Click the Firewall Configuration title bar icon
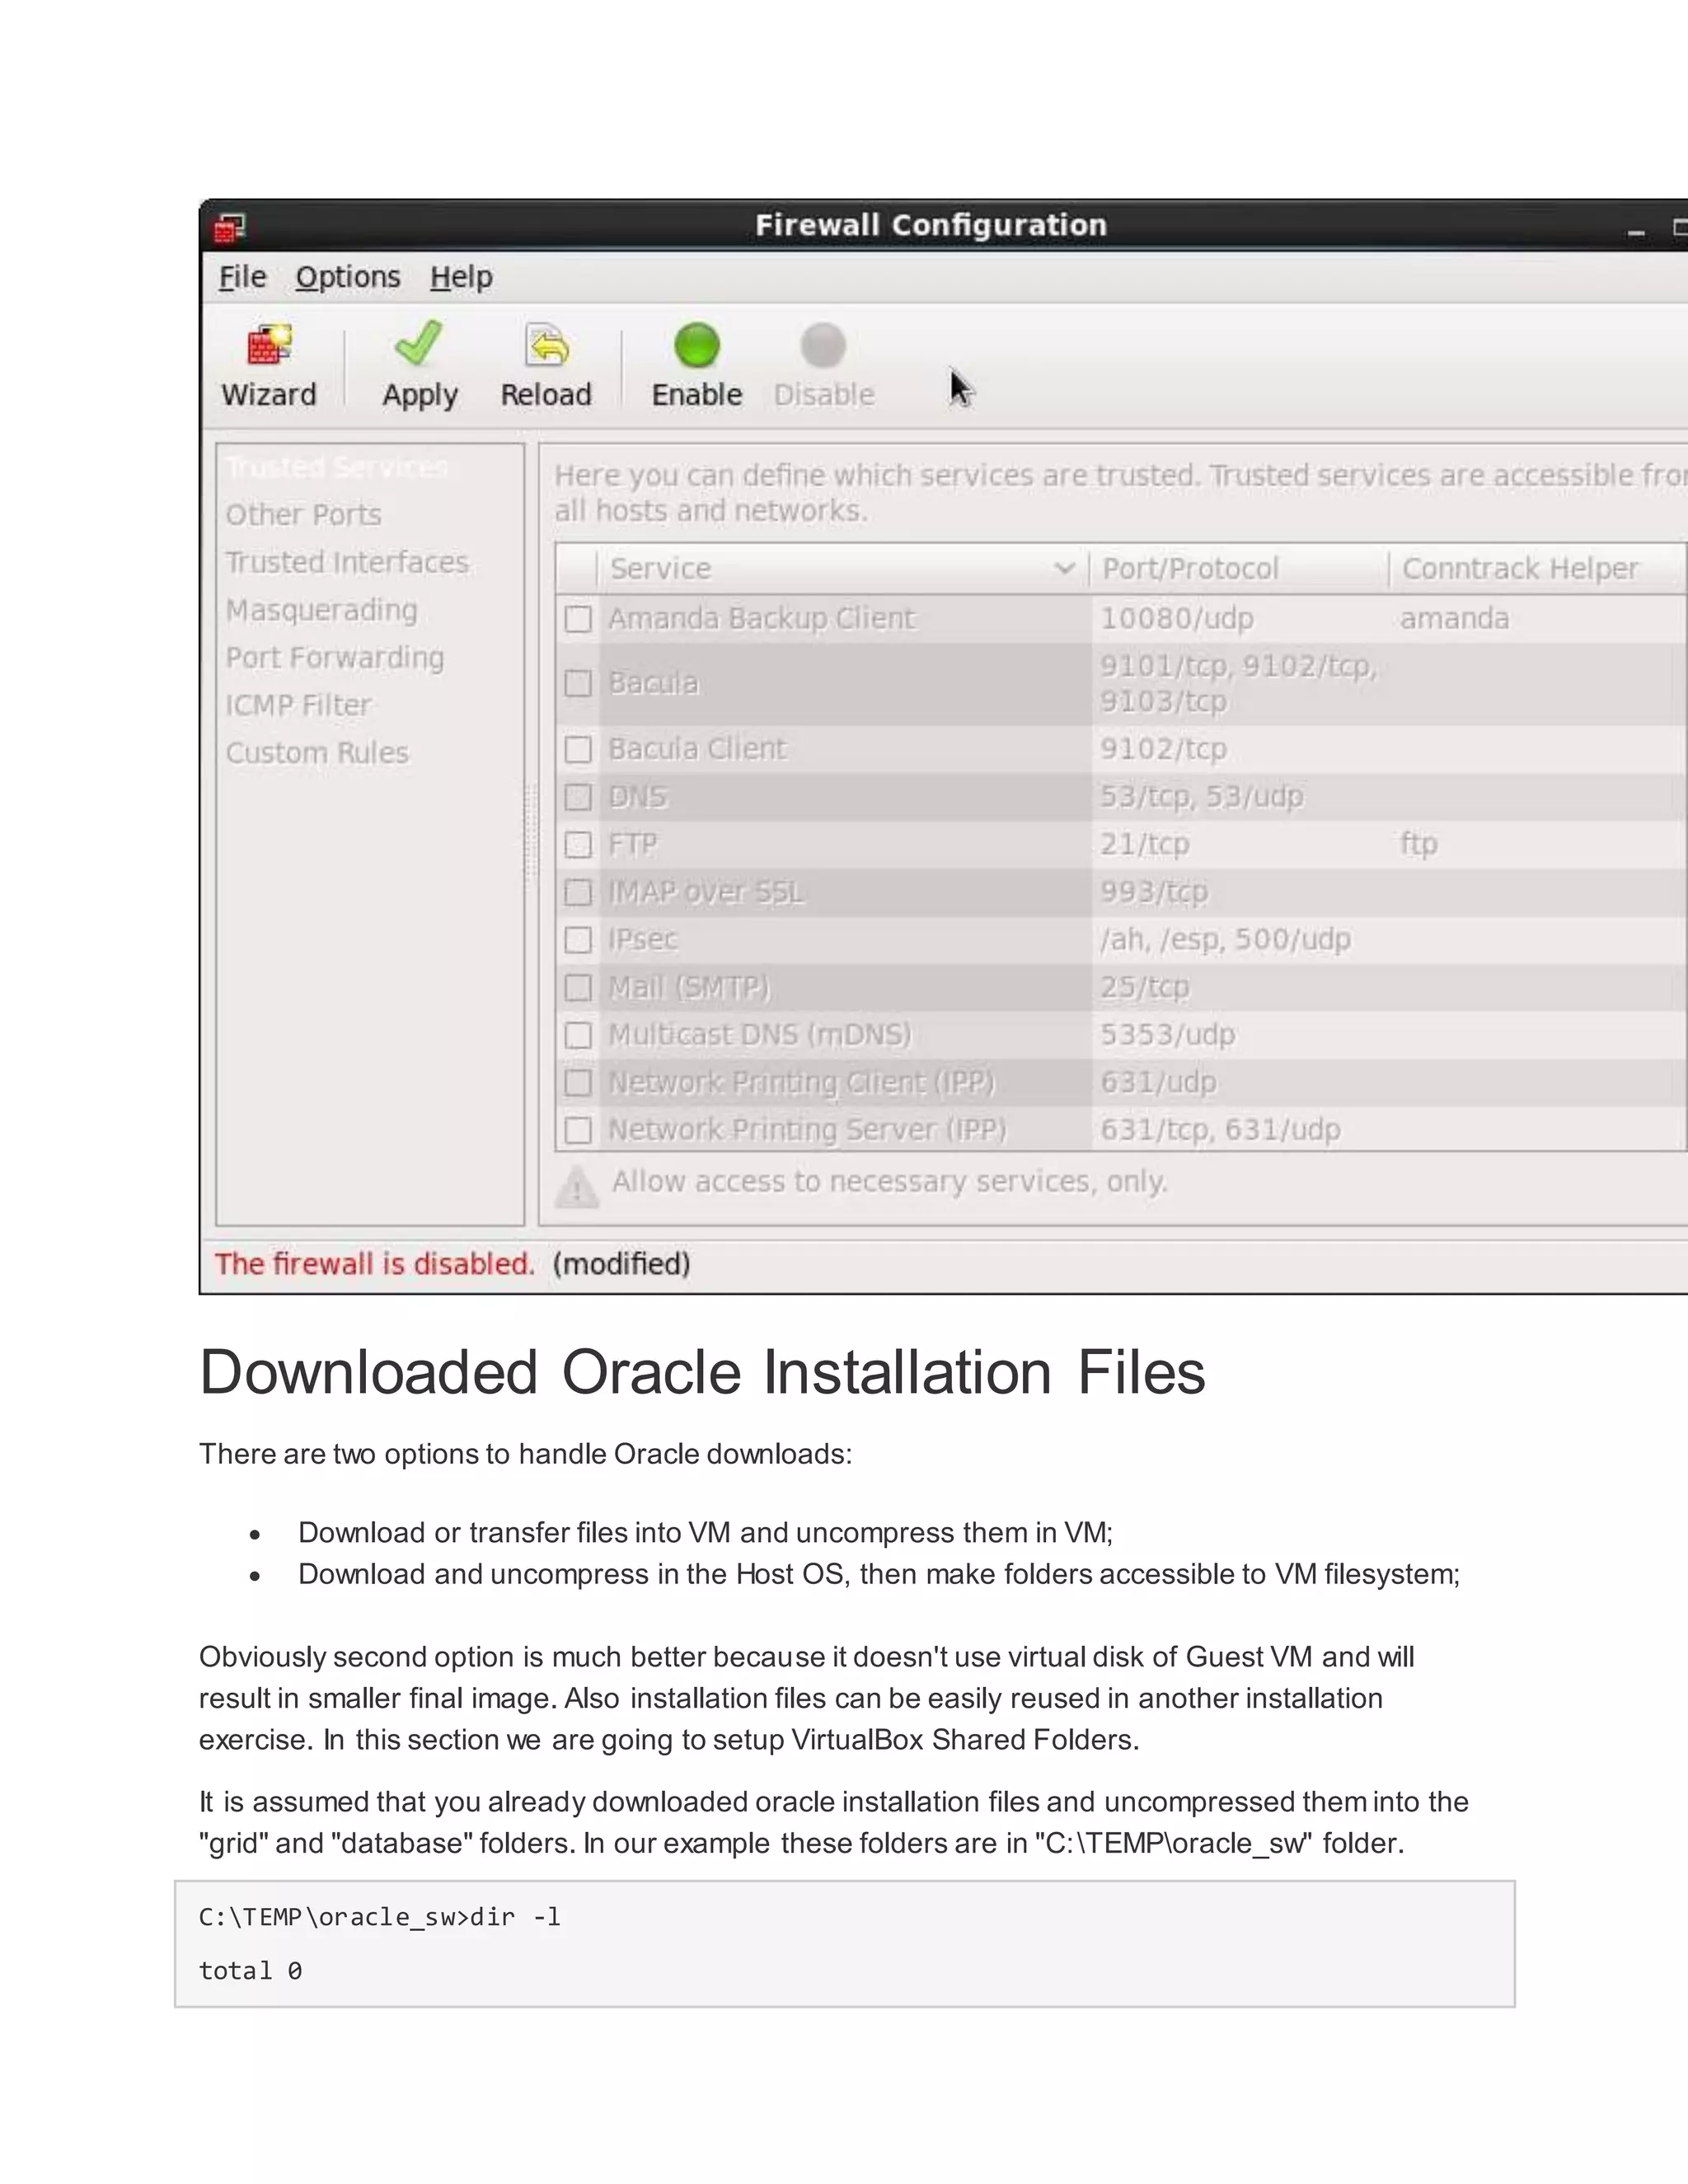This screenshot has width=1688, height=2184. click(229, 227)
